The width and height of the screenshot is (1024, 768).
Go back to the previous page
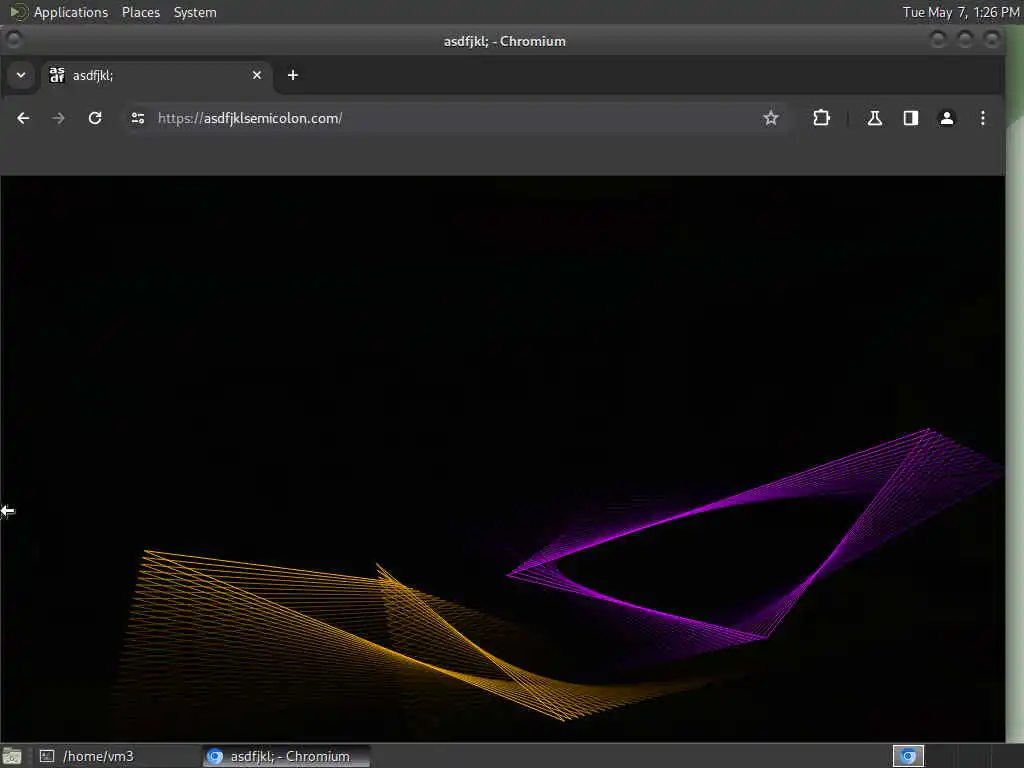23,118
